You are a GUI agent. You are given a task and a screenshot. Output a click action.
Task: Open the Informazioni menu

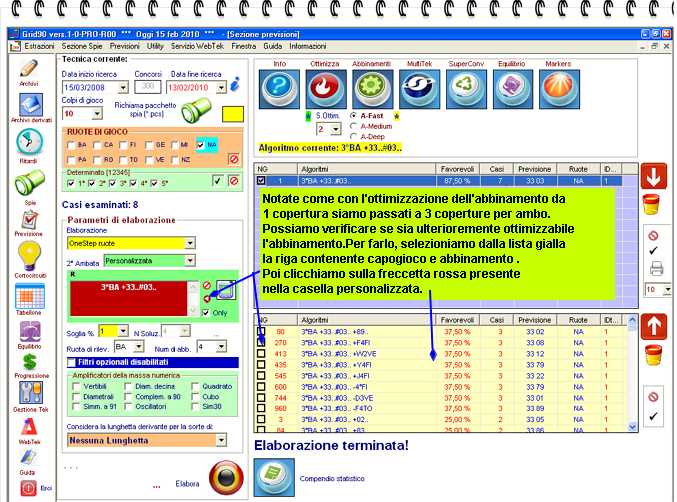pyautogui.click(x=308, y=46)
